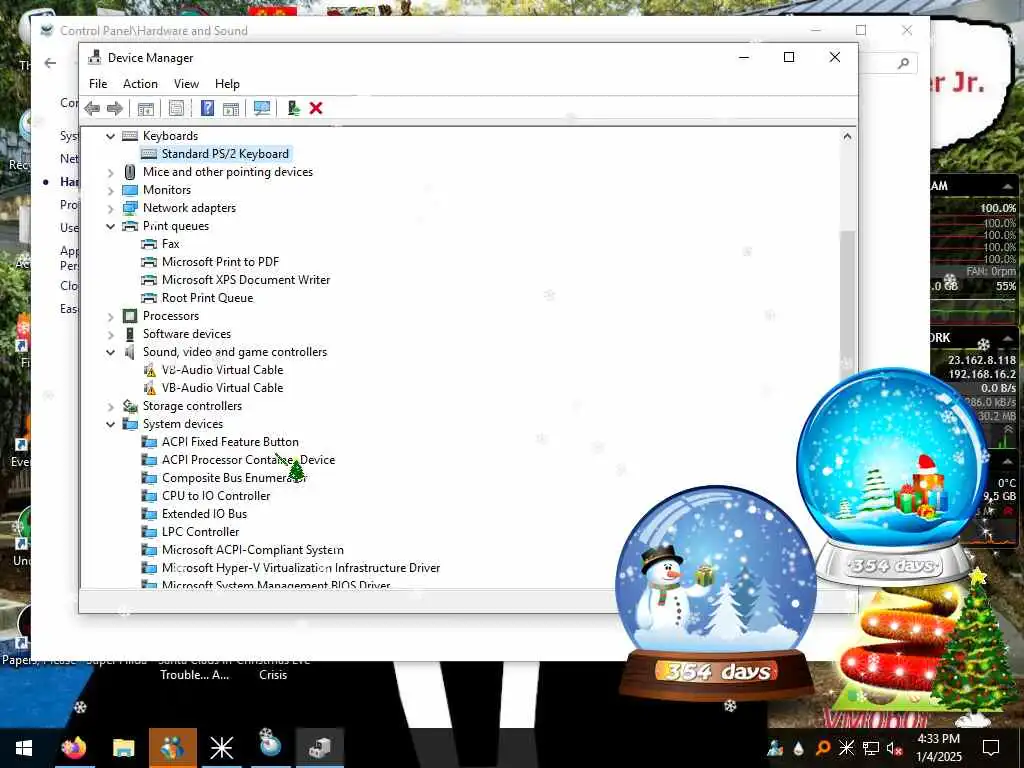The image size is (1024, 768).
Task: Select the Fax print queue
Action: point(170,244)
